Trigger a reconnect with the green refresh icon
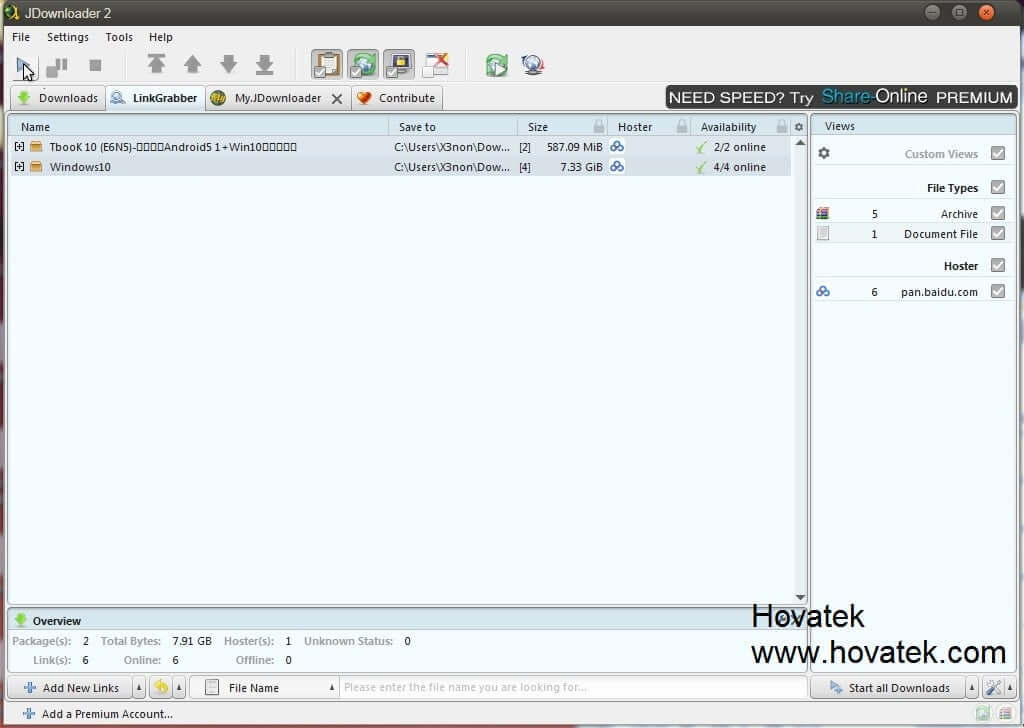1024x728 pixels. [497, 64]
